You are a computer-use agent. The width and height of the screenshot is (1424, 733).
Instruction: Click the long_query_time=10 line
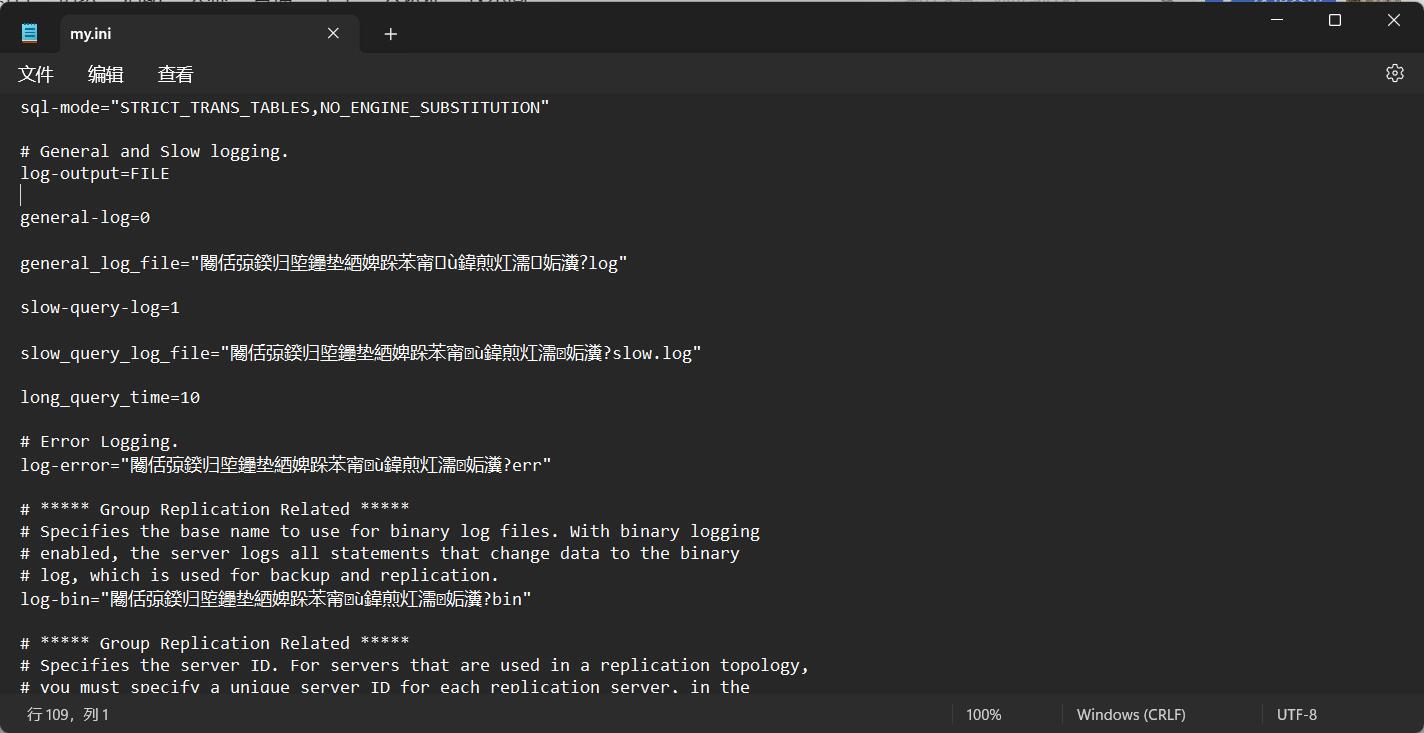point(110,397)
